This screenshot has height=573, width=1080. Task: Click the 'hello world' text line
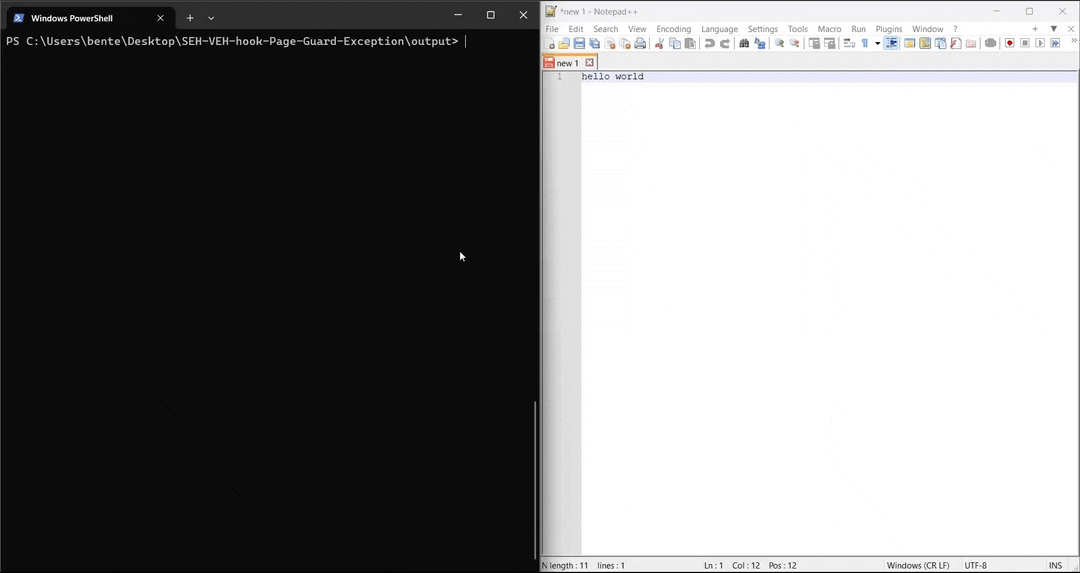[612, 76]
